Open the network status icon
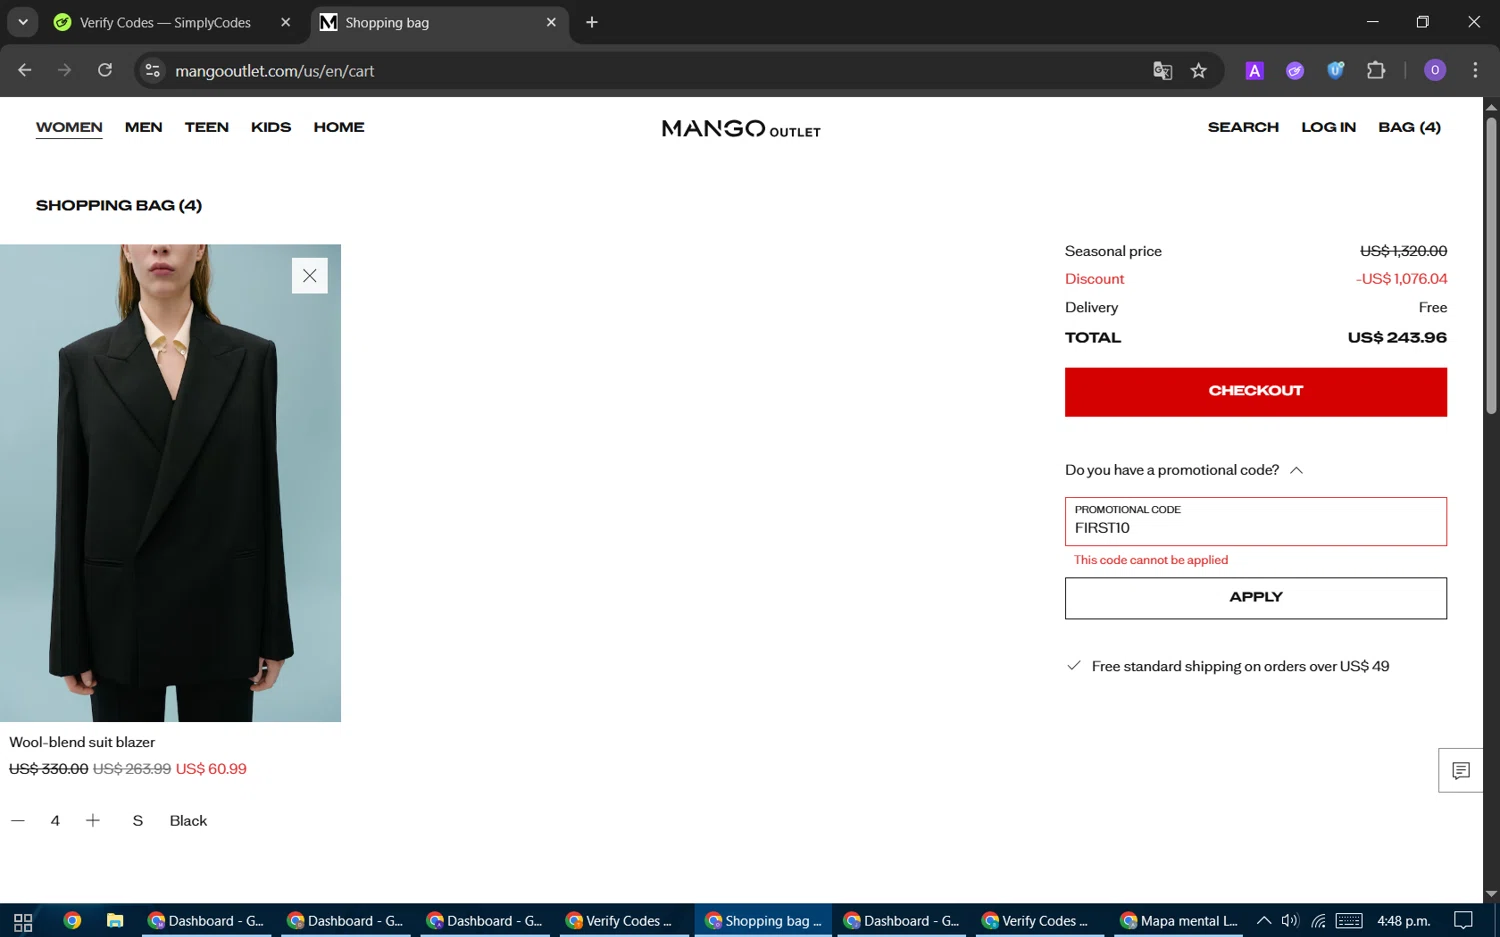This screenshot has height=937, width=1500. pyautogui.click(x=1319, y=921)
